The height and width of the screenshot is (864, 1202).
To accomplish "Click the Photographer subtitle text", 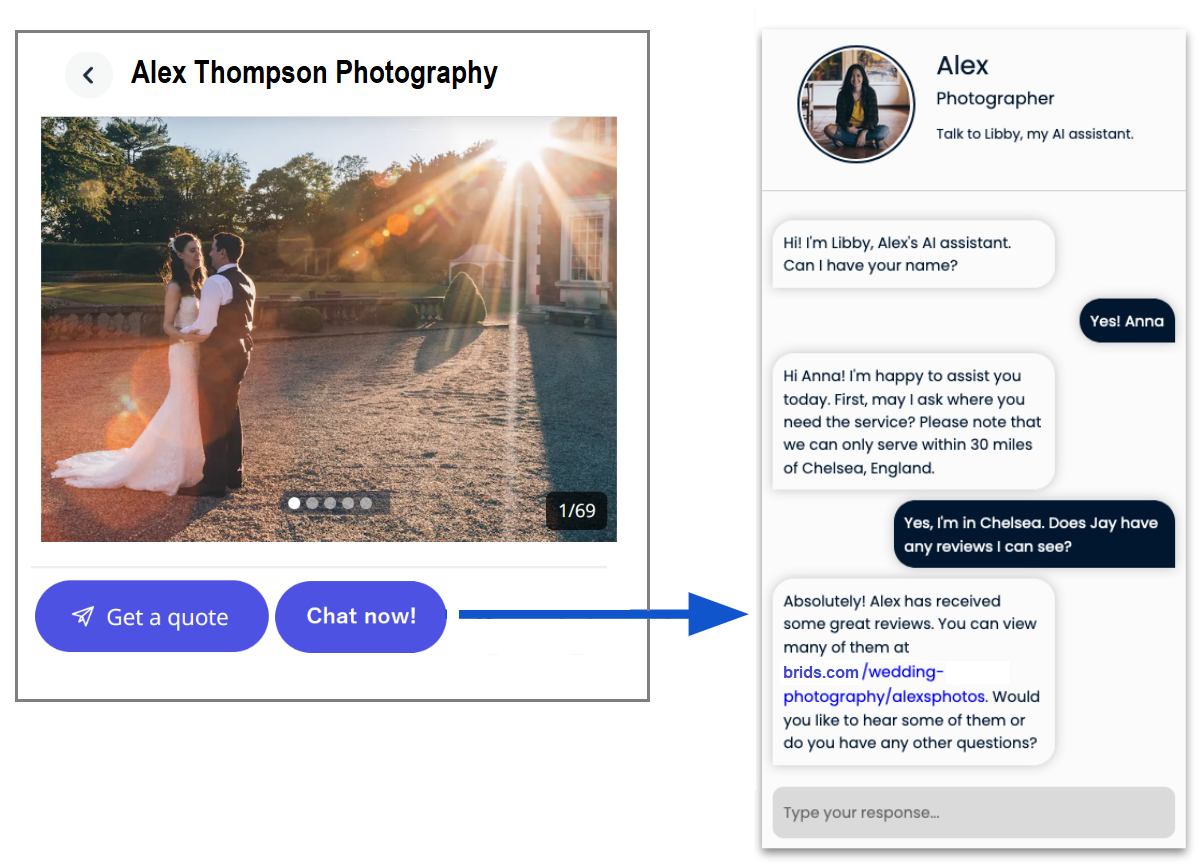I will coord(995,98).
